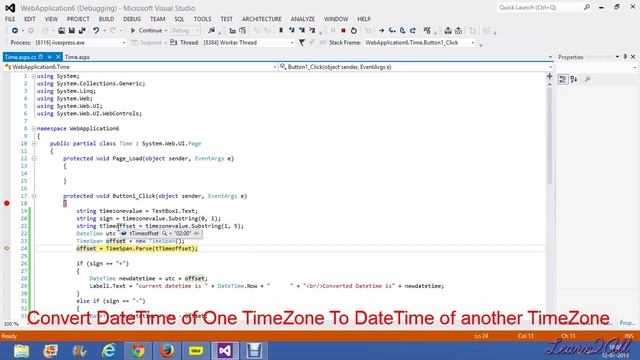Save the file with the Save icon

(x=71, y=31)
